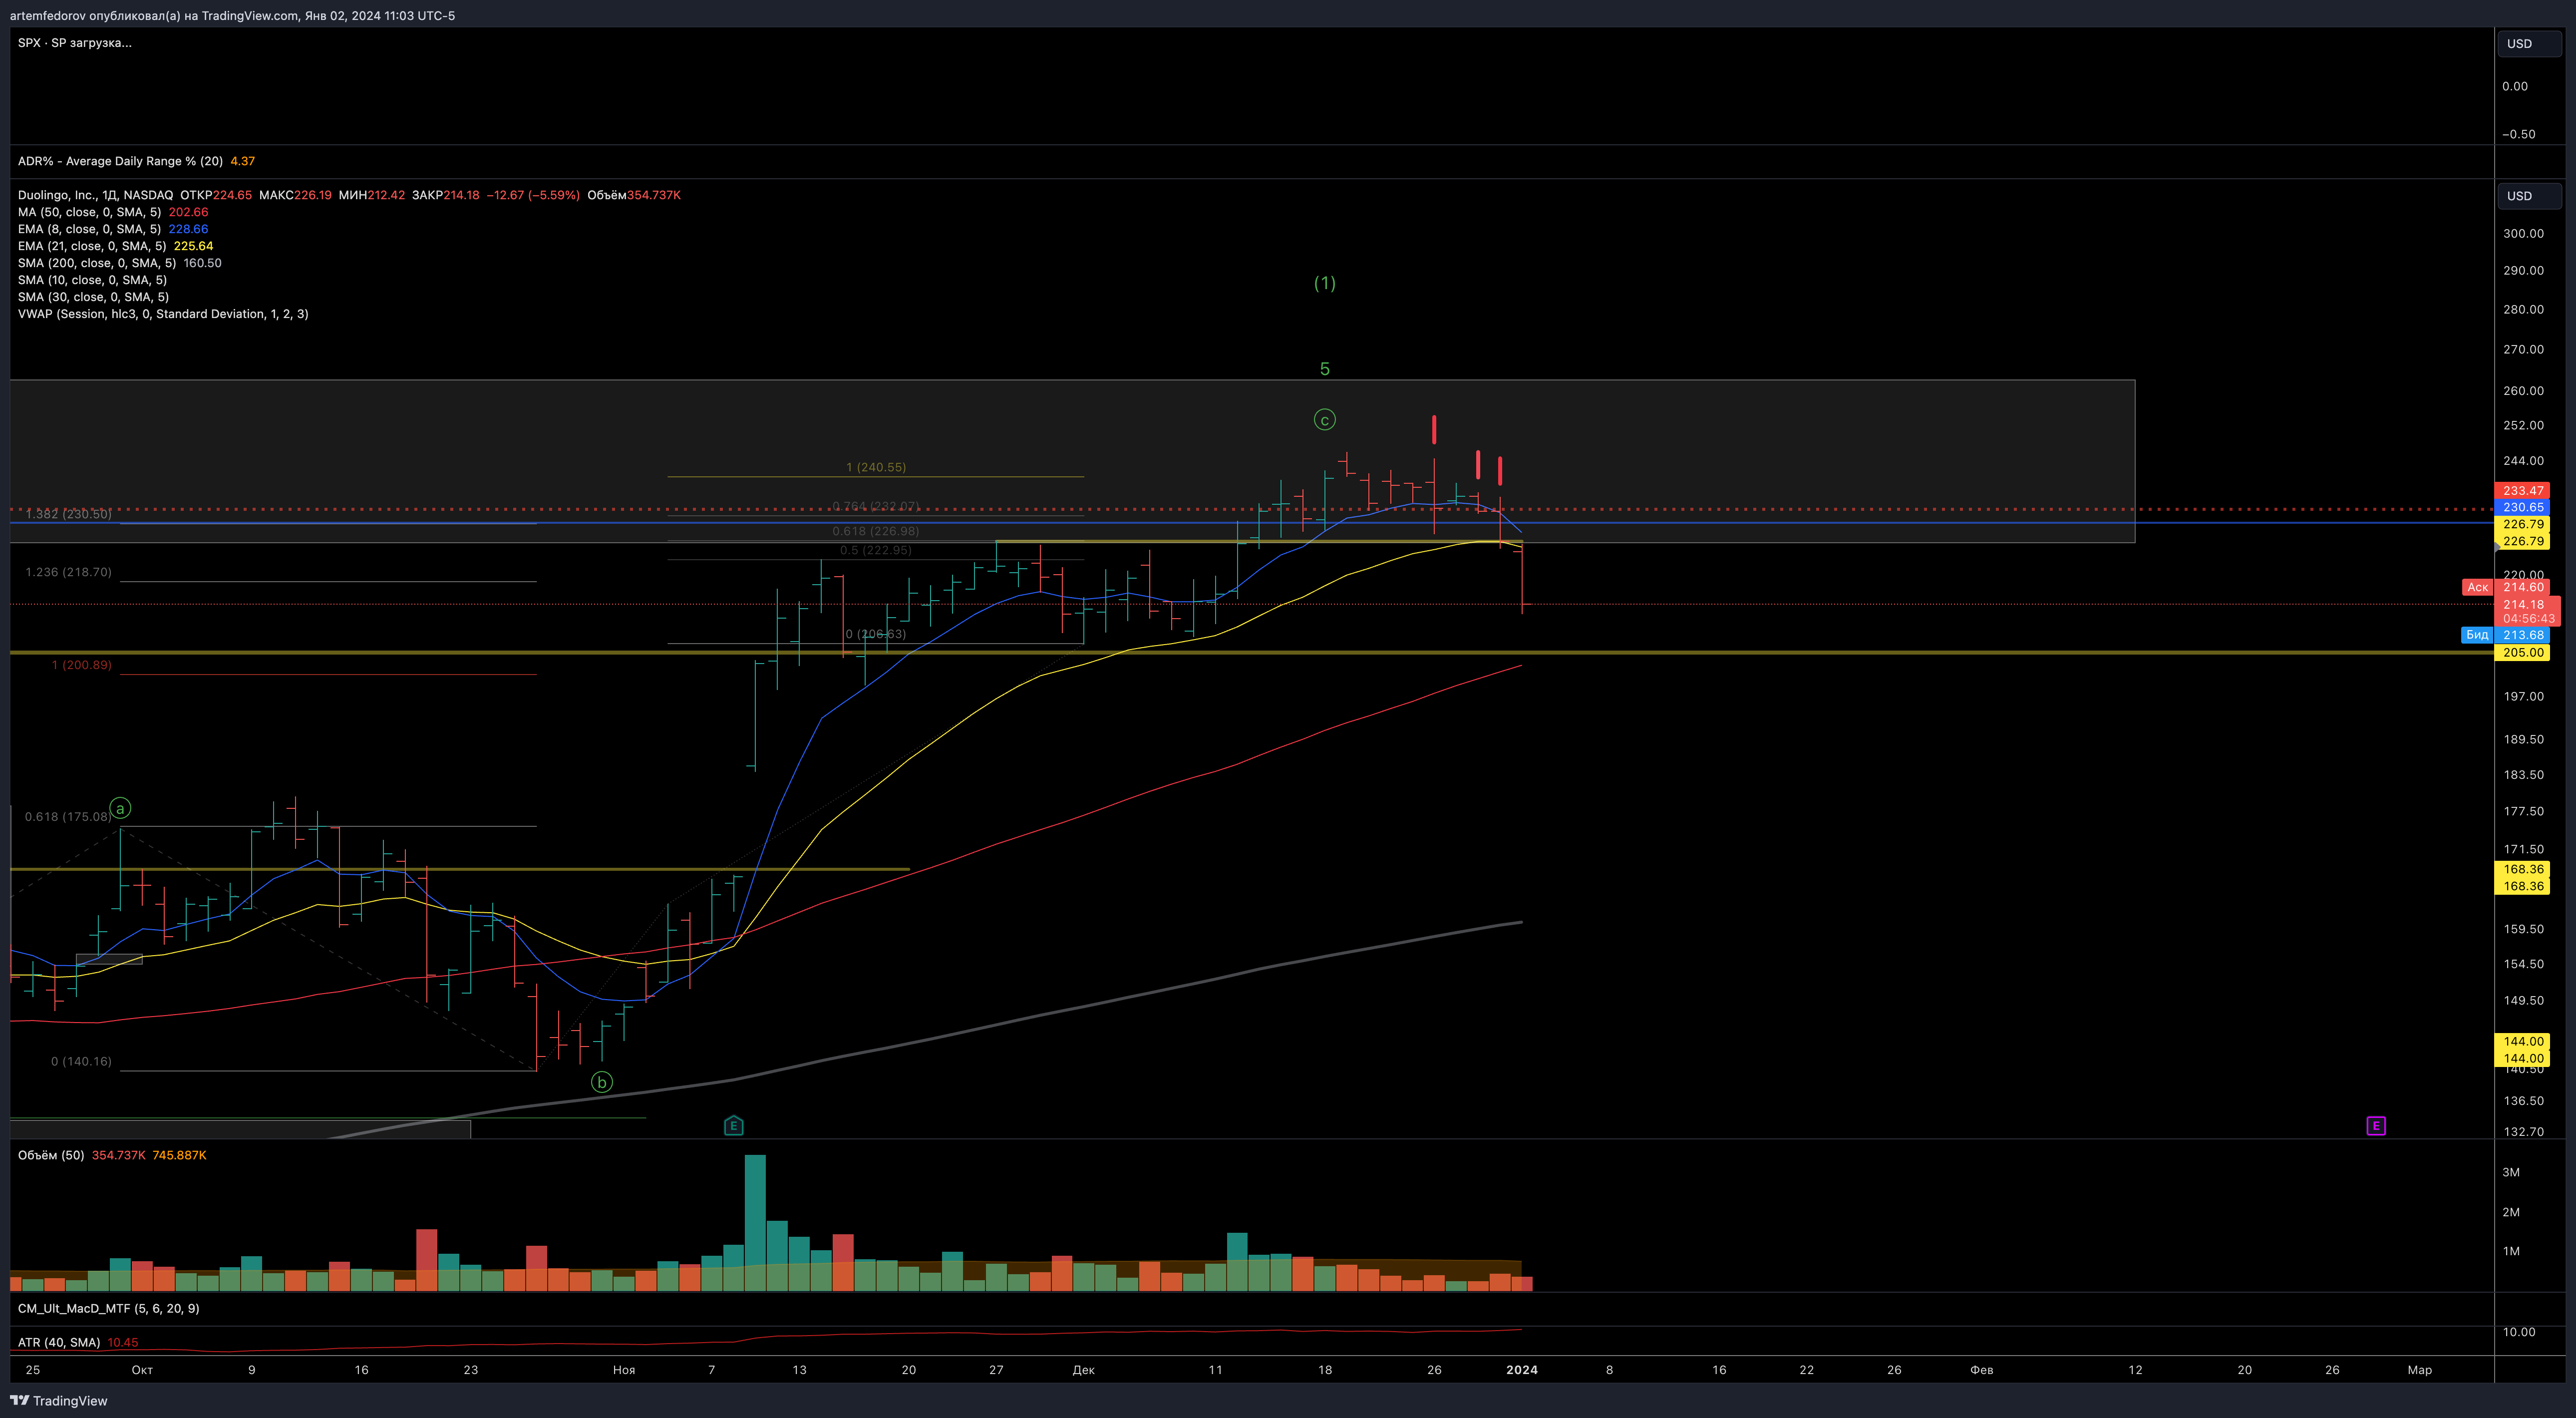The image size is (2576, 1418).
Task: Select the 0.5 (222.95) Fibonacci label
Action: pyautogui.click(x=876, y=550)
